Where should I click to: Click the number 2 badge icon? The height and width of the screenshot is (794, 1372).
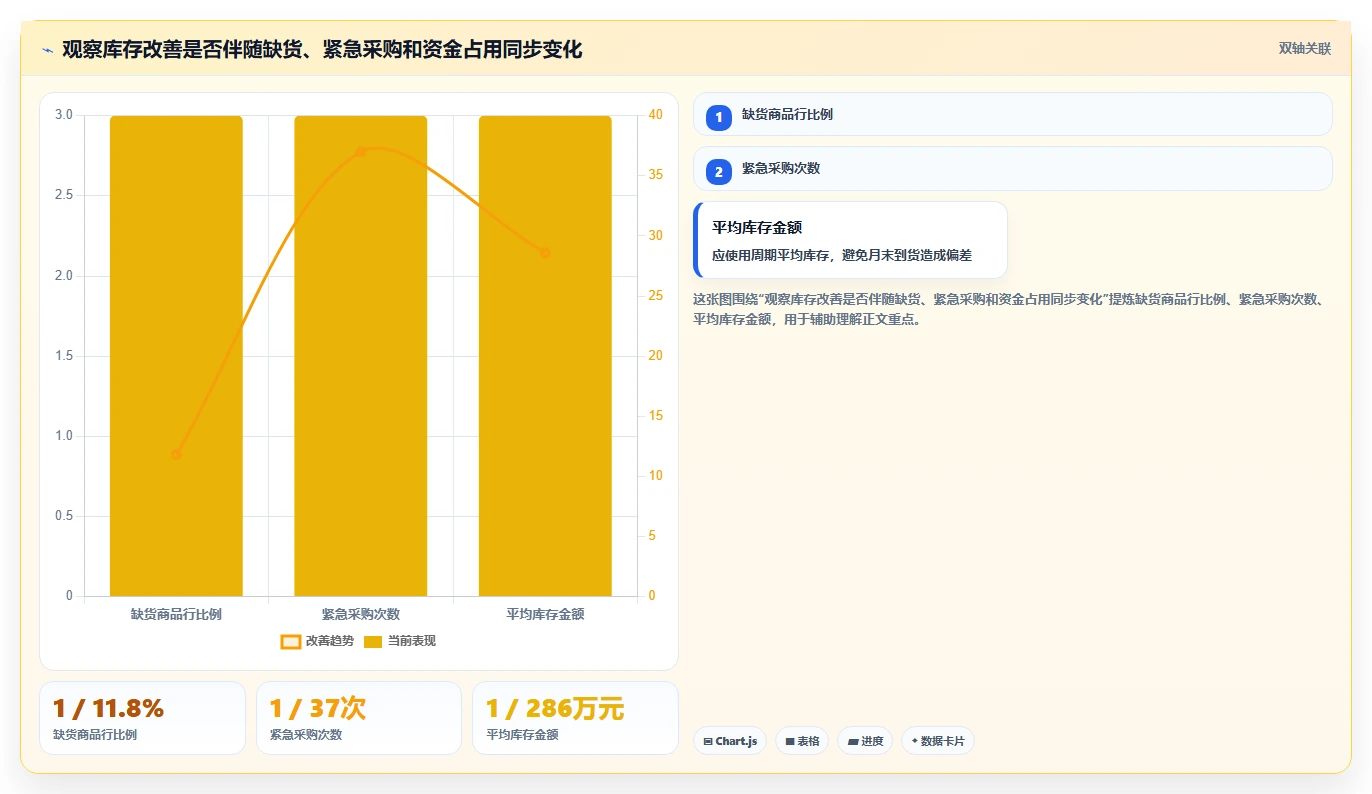point(718,172)
